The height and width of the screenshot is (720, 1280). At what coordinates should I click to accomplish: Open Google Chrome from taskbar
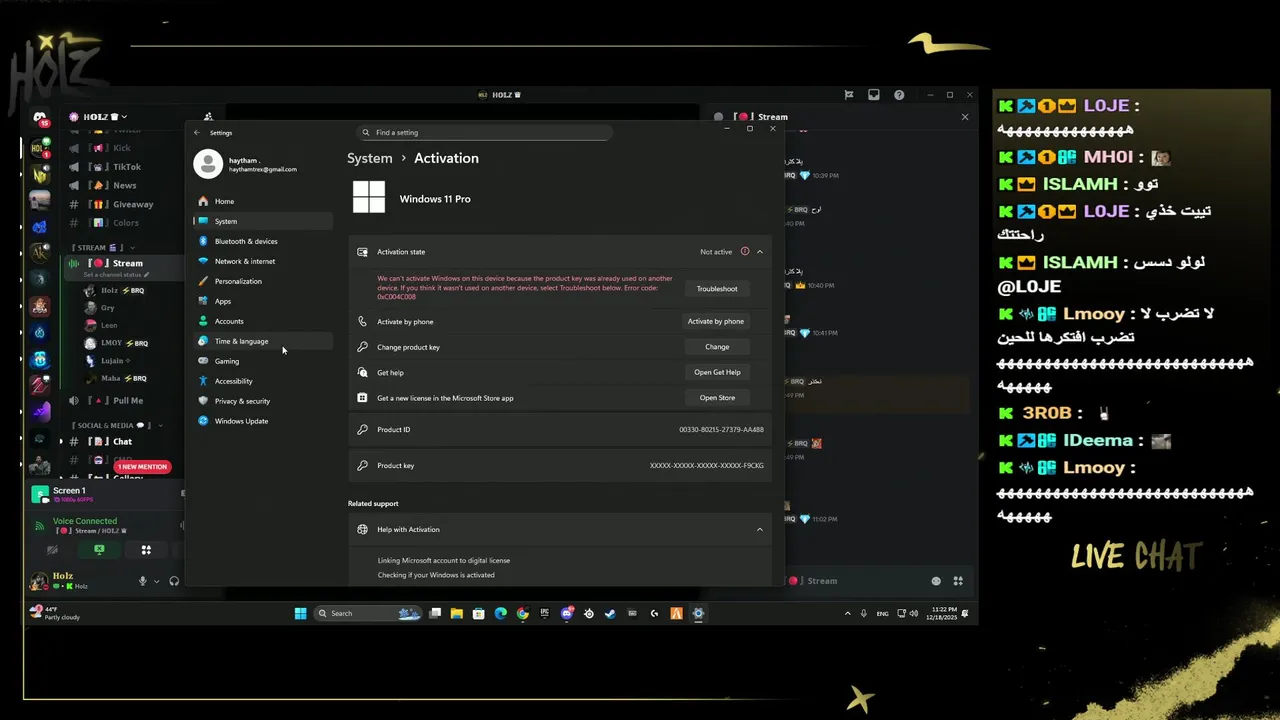[523, 613]
